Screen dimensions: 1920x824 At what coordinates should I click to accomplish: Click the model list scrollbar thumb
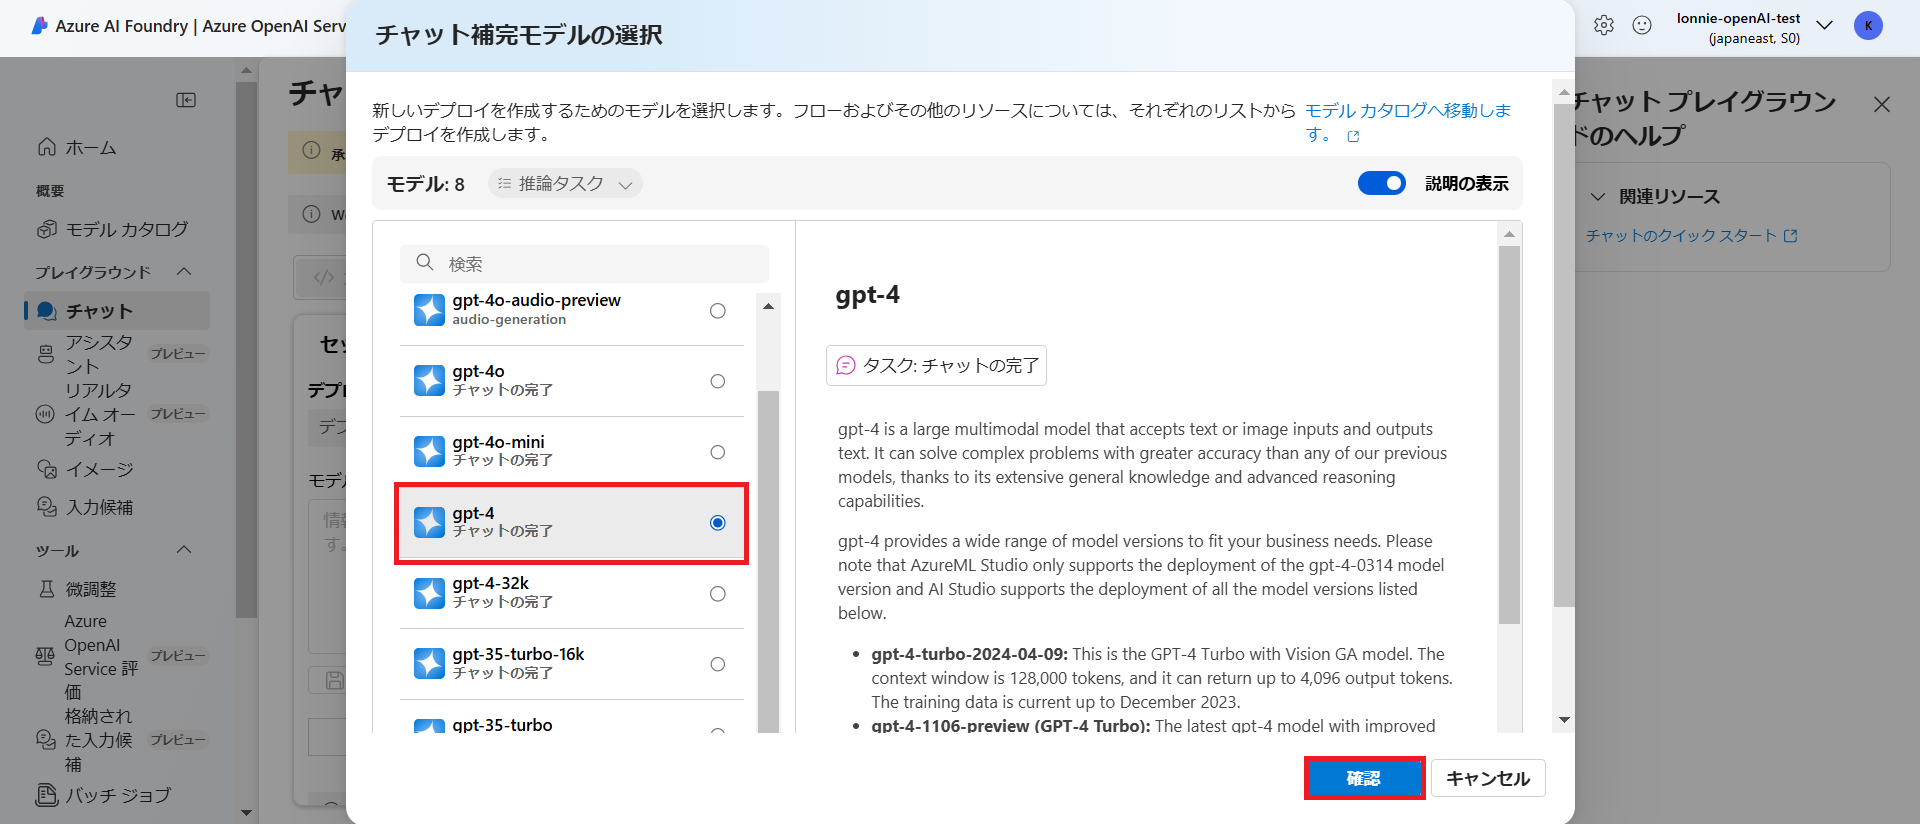click(768, 560)
